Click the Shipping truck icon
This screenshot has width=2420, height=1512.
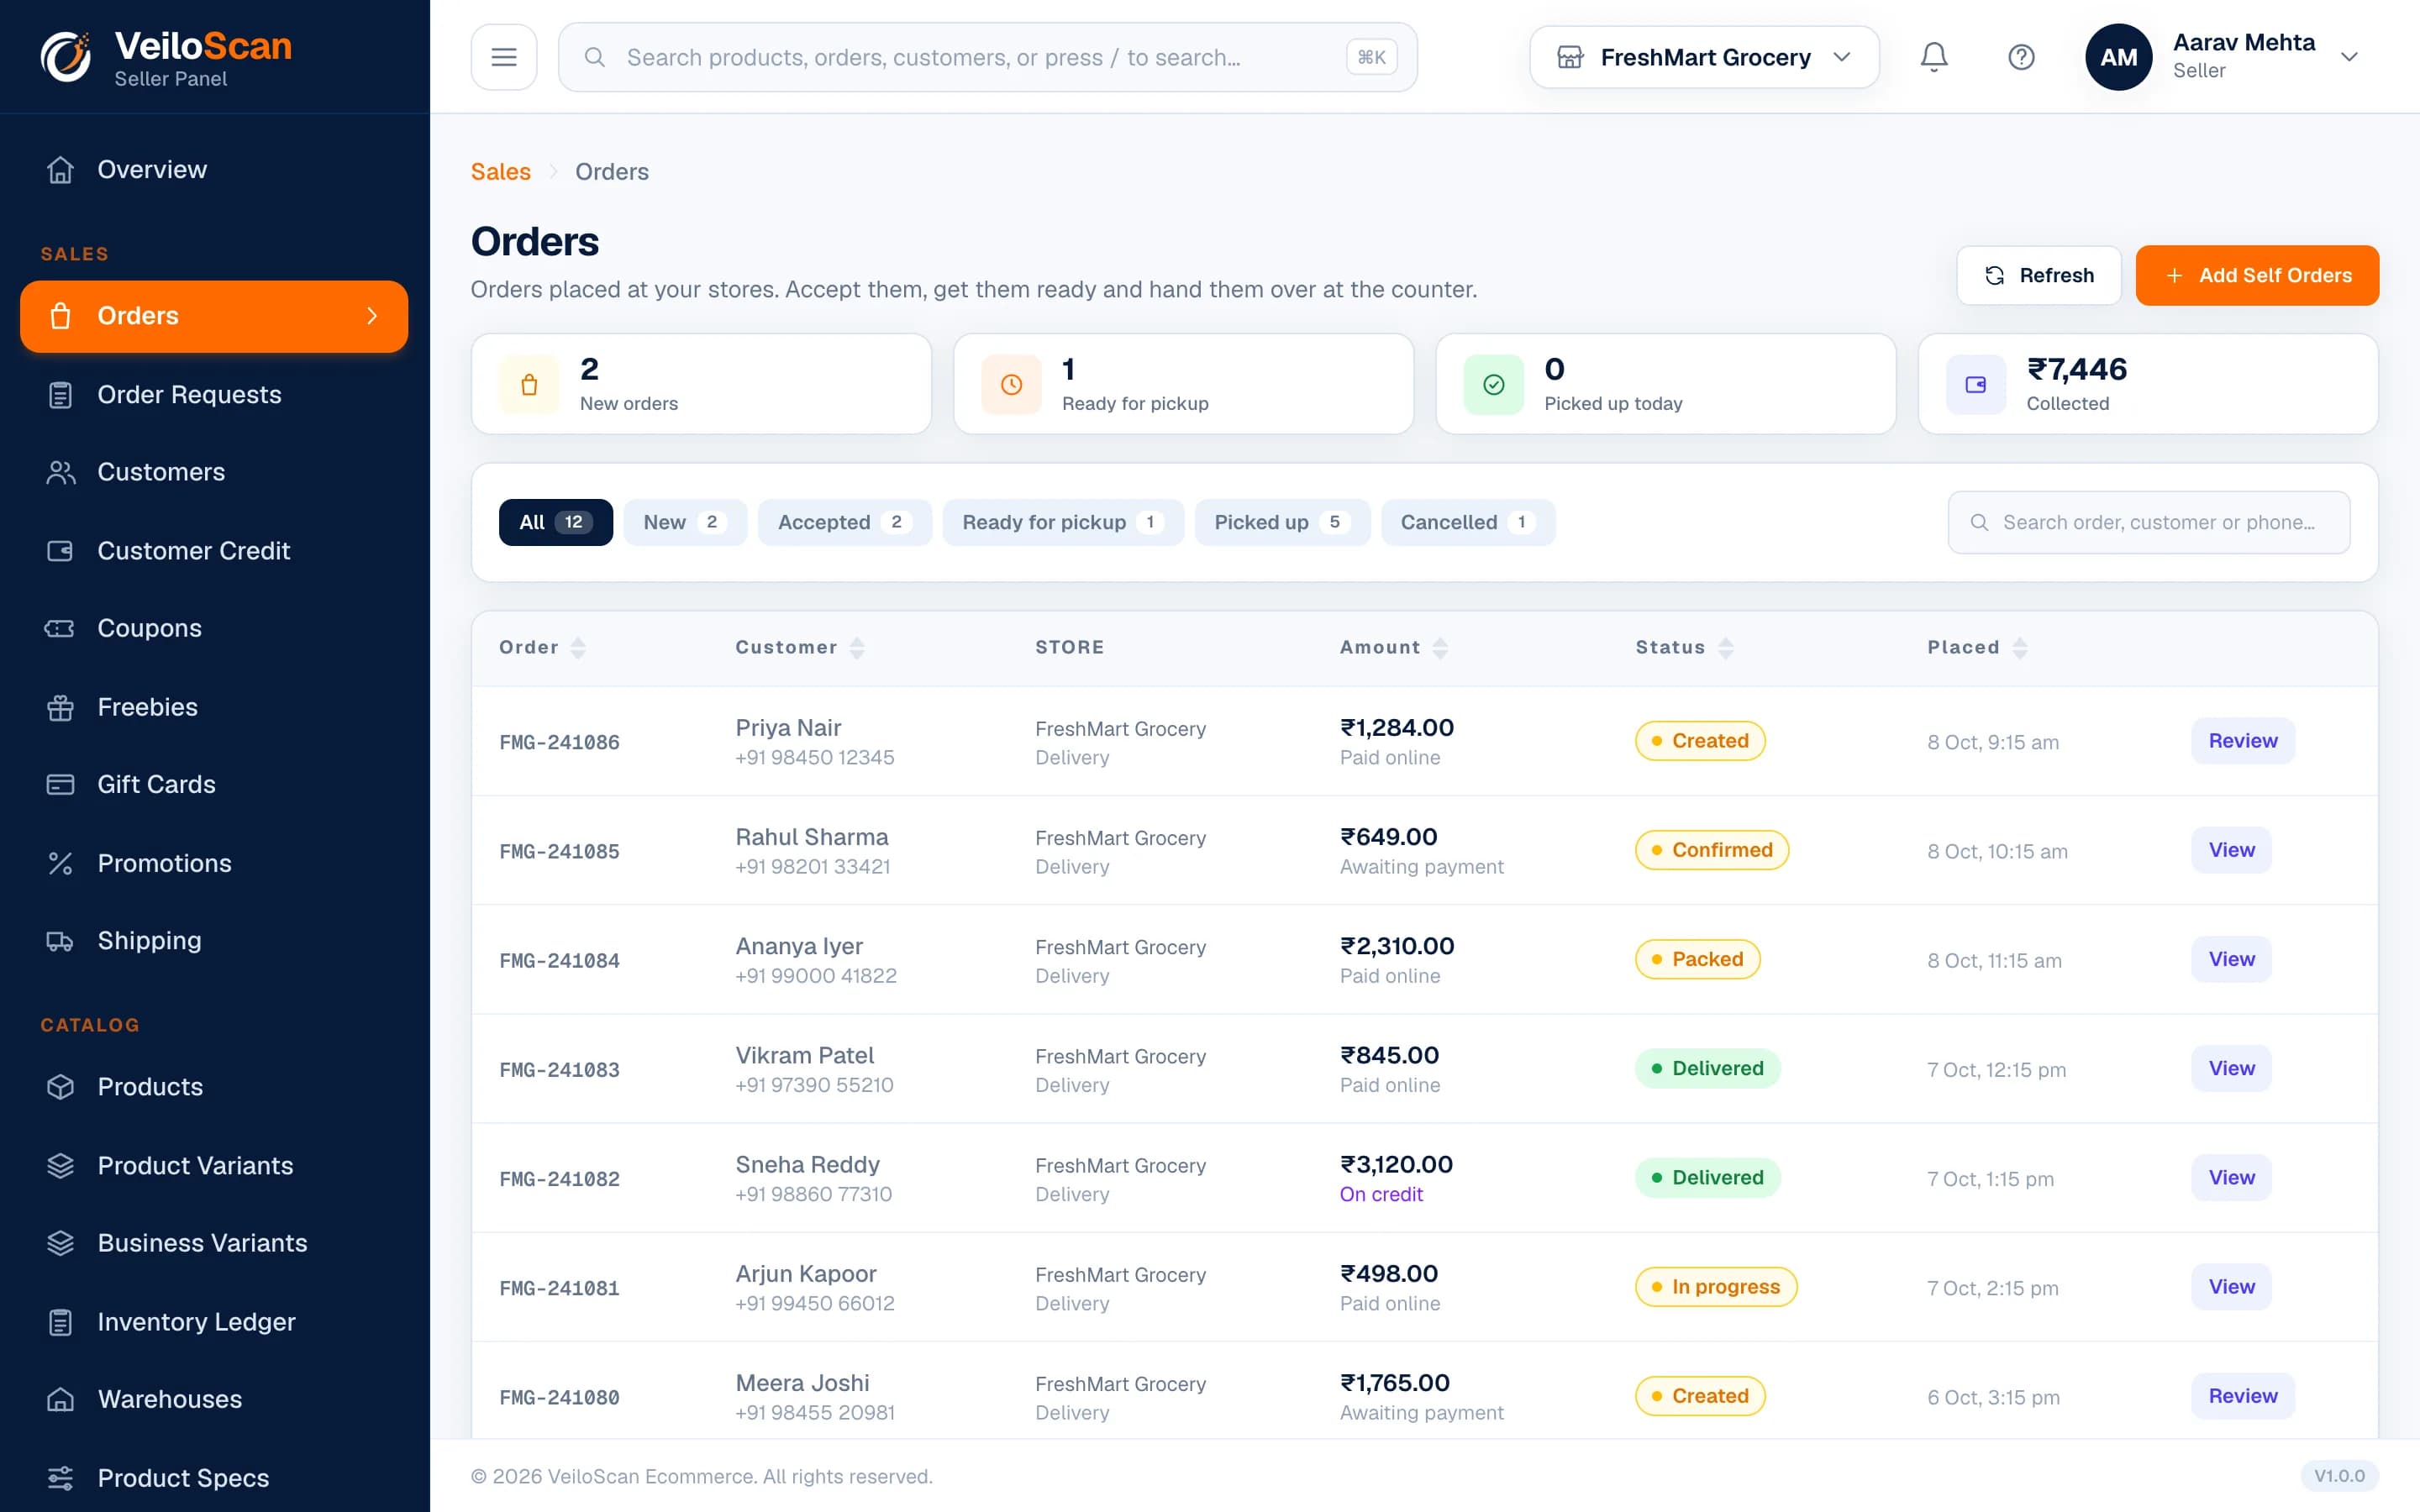pos(60,941)
